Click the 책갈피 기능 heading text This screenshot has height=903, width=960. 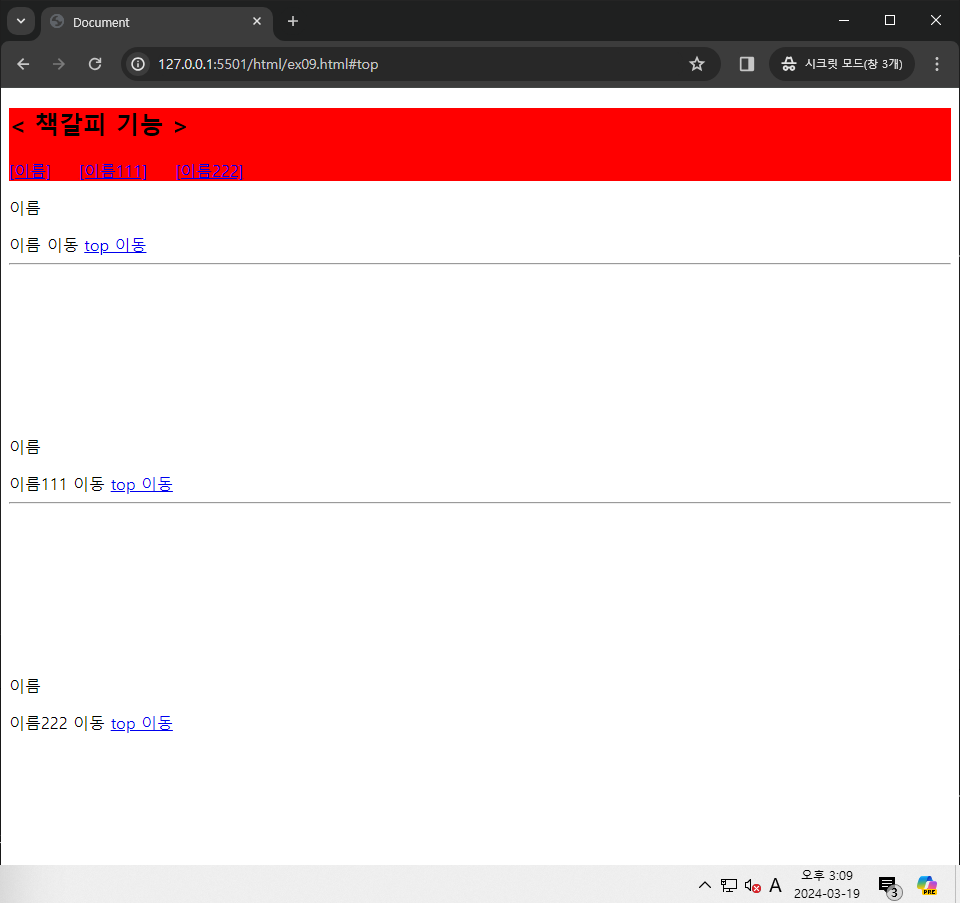coord(99,125)
